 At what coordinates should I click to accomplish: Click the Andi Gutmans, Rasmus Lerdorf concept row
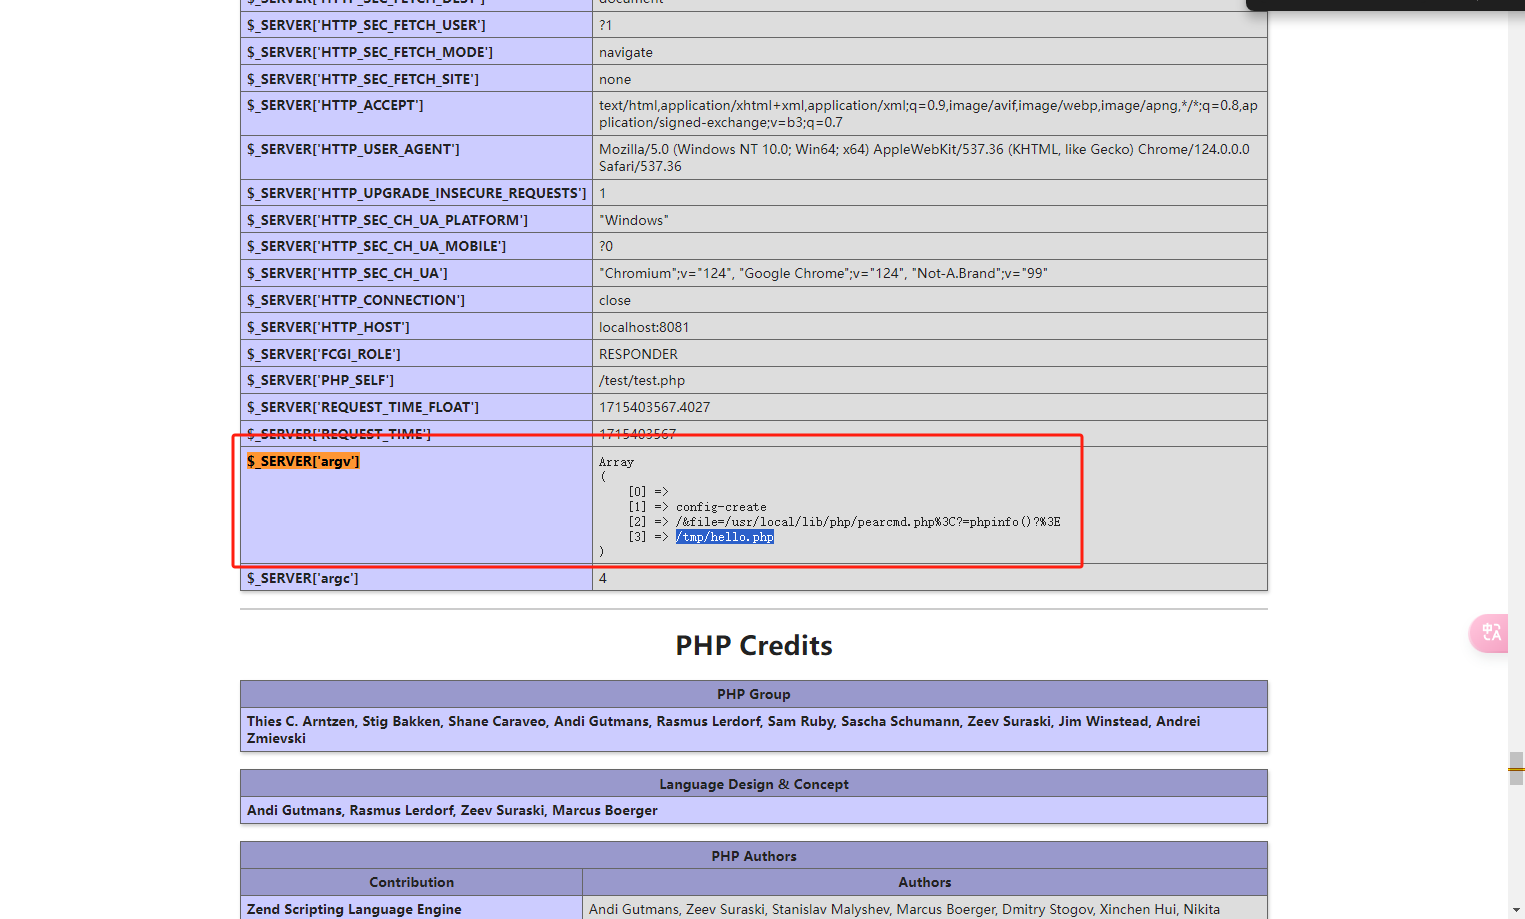[754, 810]
